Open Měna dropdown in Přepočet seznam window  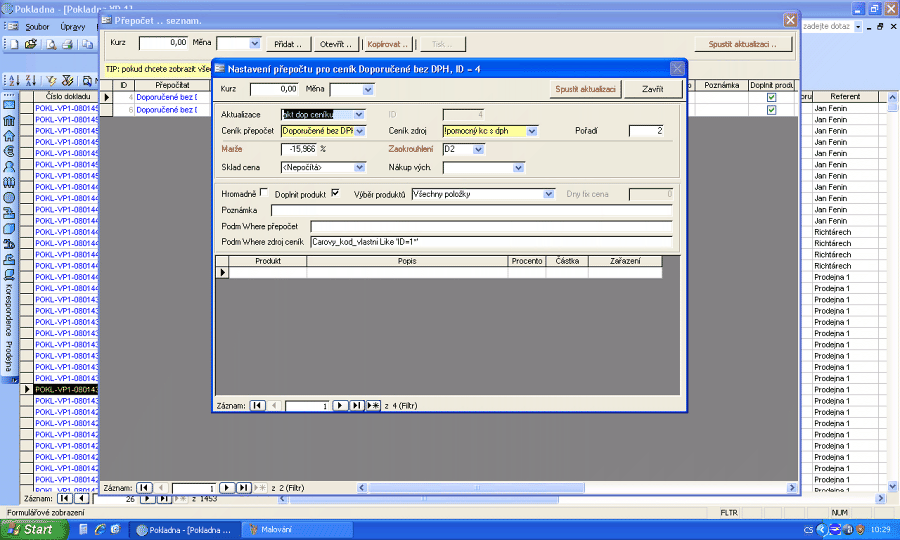(x=255, y=43)
